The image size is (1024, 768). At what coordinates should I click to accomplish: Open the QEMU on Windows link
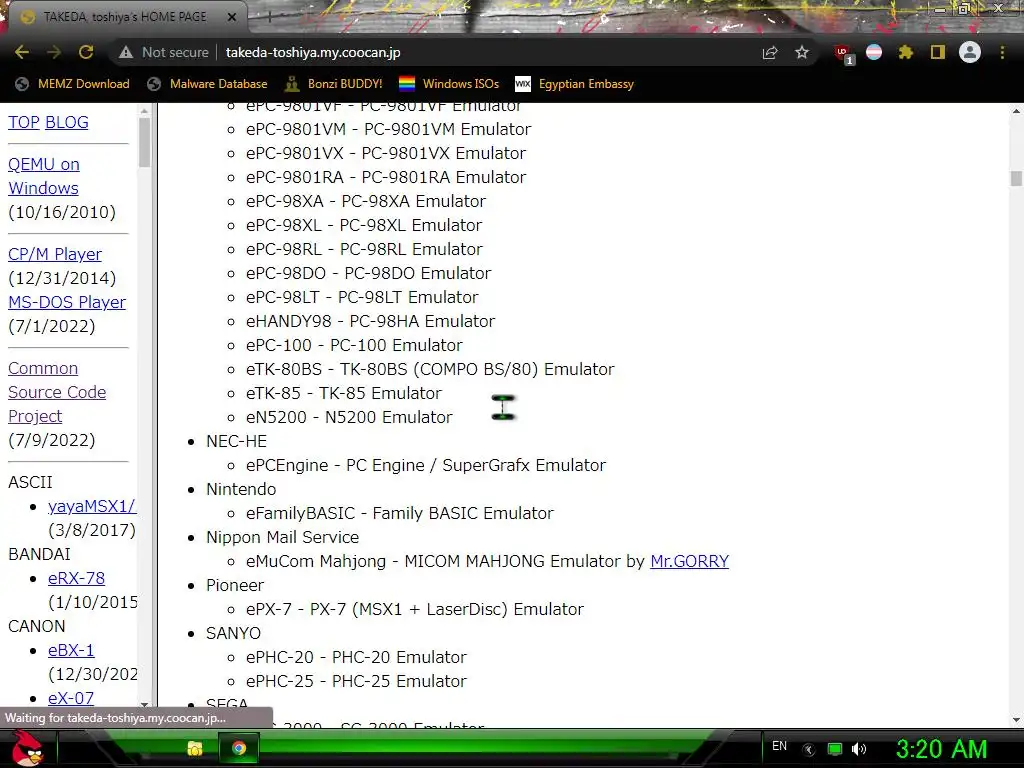(x=44, y=176)
